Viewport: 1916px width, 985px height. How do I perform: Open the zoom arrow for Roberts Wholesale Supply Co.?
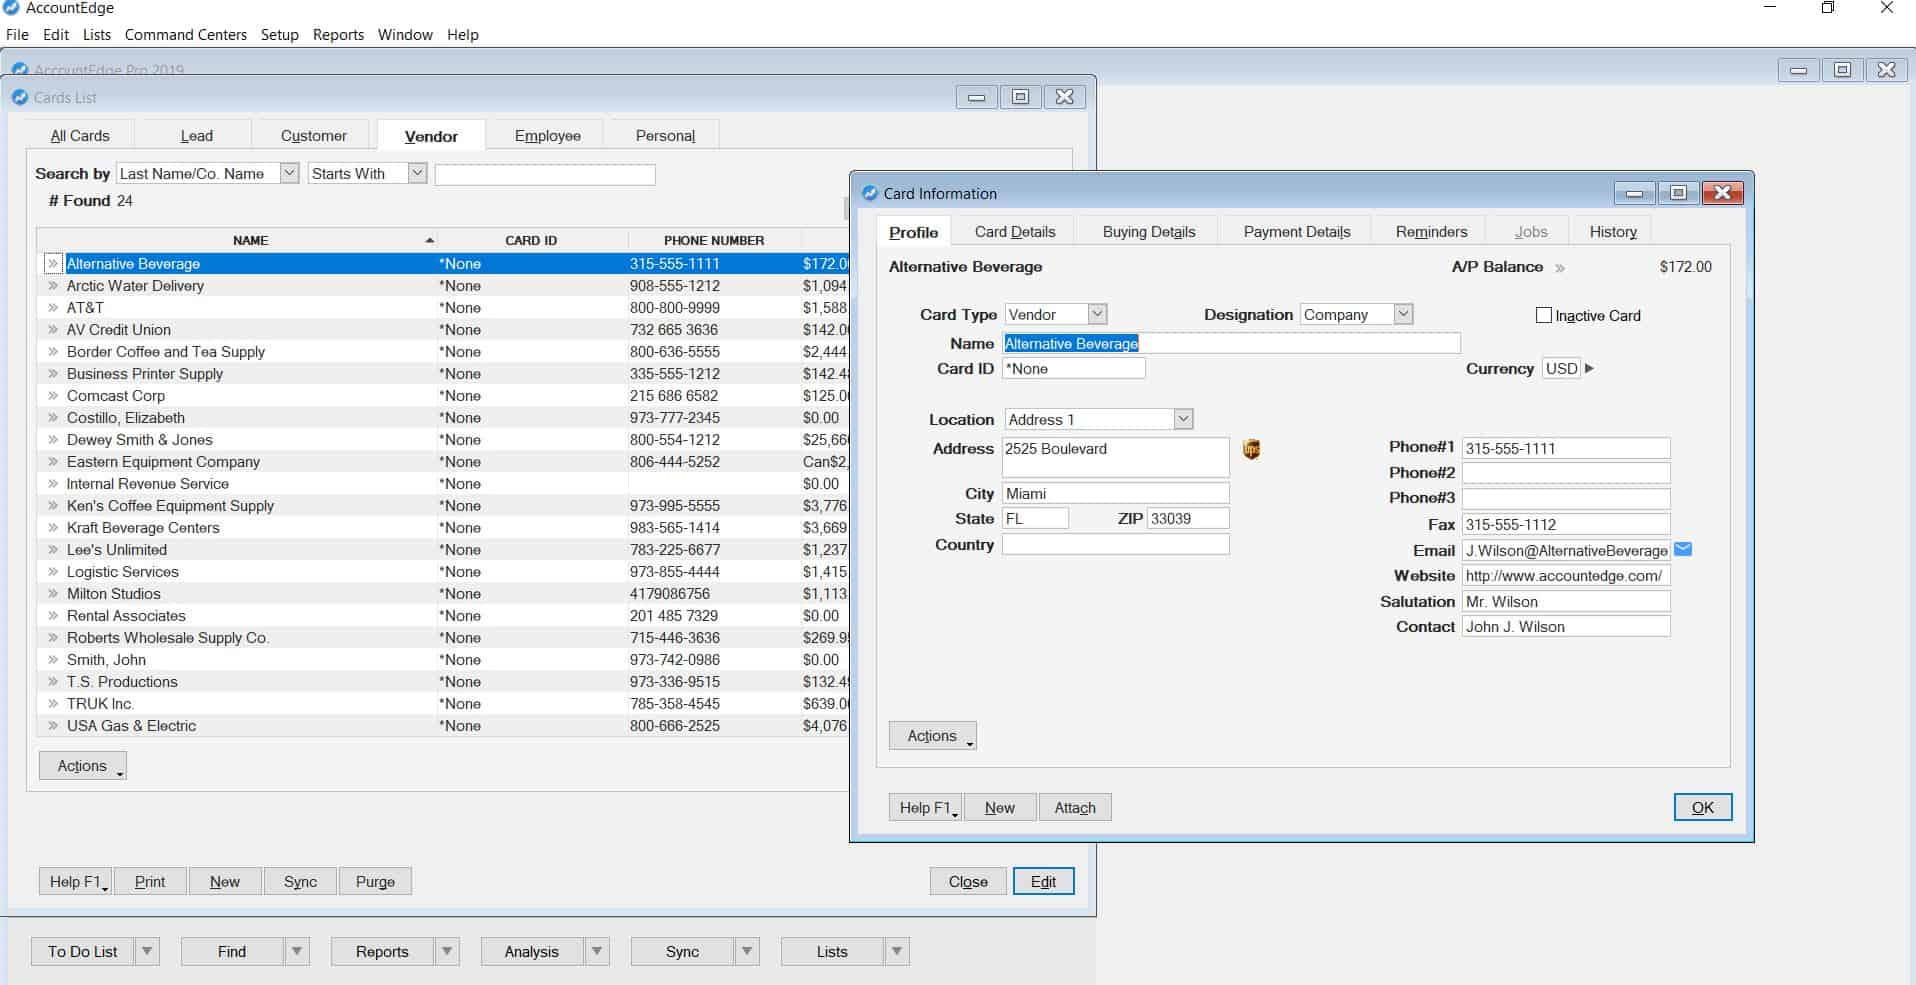click(x=53, y=638)
